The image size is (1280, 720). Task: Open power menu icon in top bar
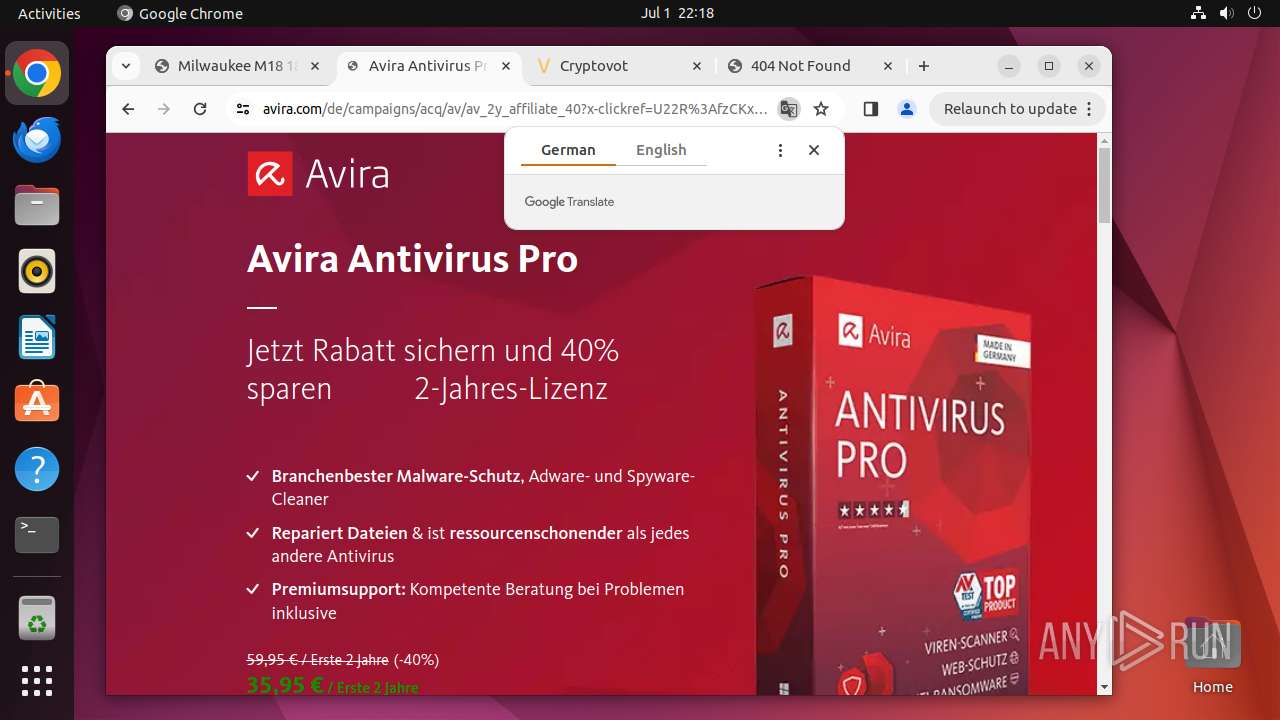(1254, 13)
